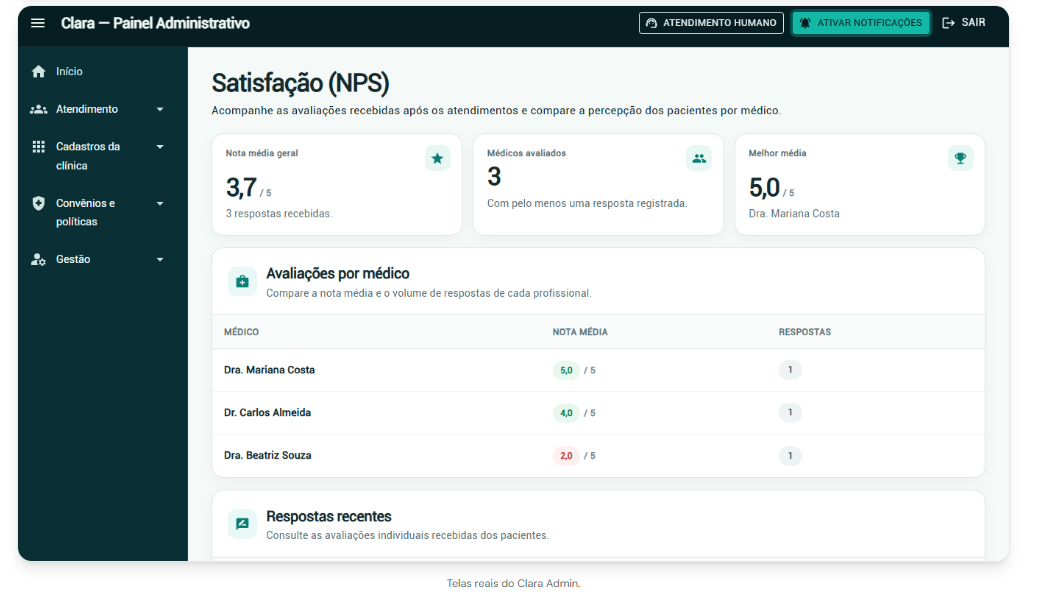The height and width of the screenshot is (611, 1053).
Task: Select the Dra. Beatriz Souza row name
Action: [x=267, y=455]
